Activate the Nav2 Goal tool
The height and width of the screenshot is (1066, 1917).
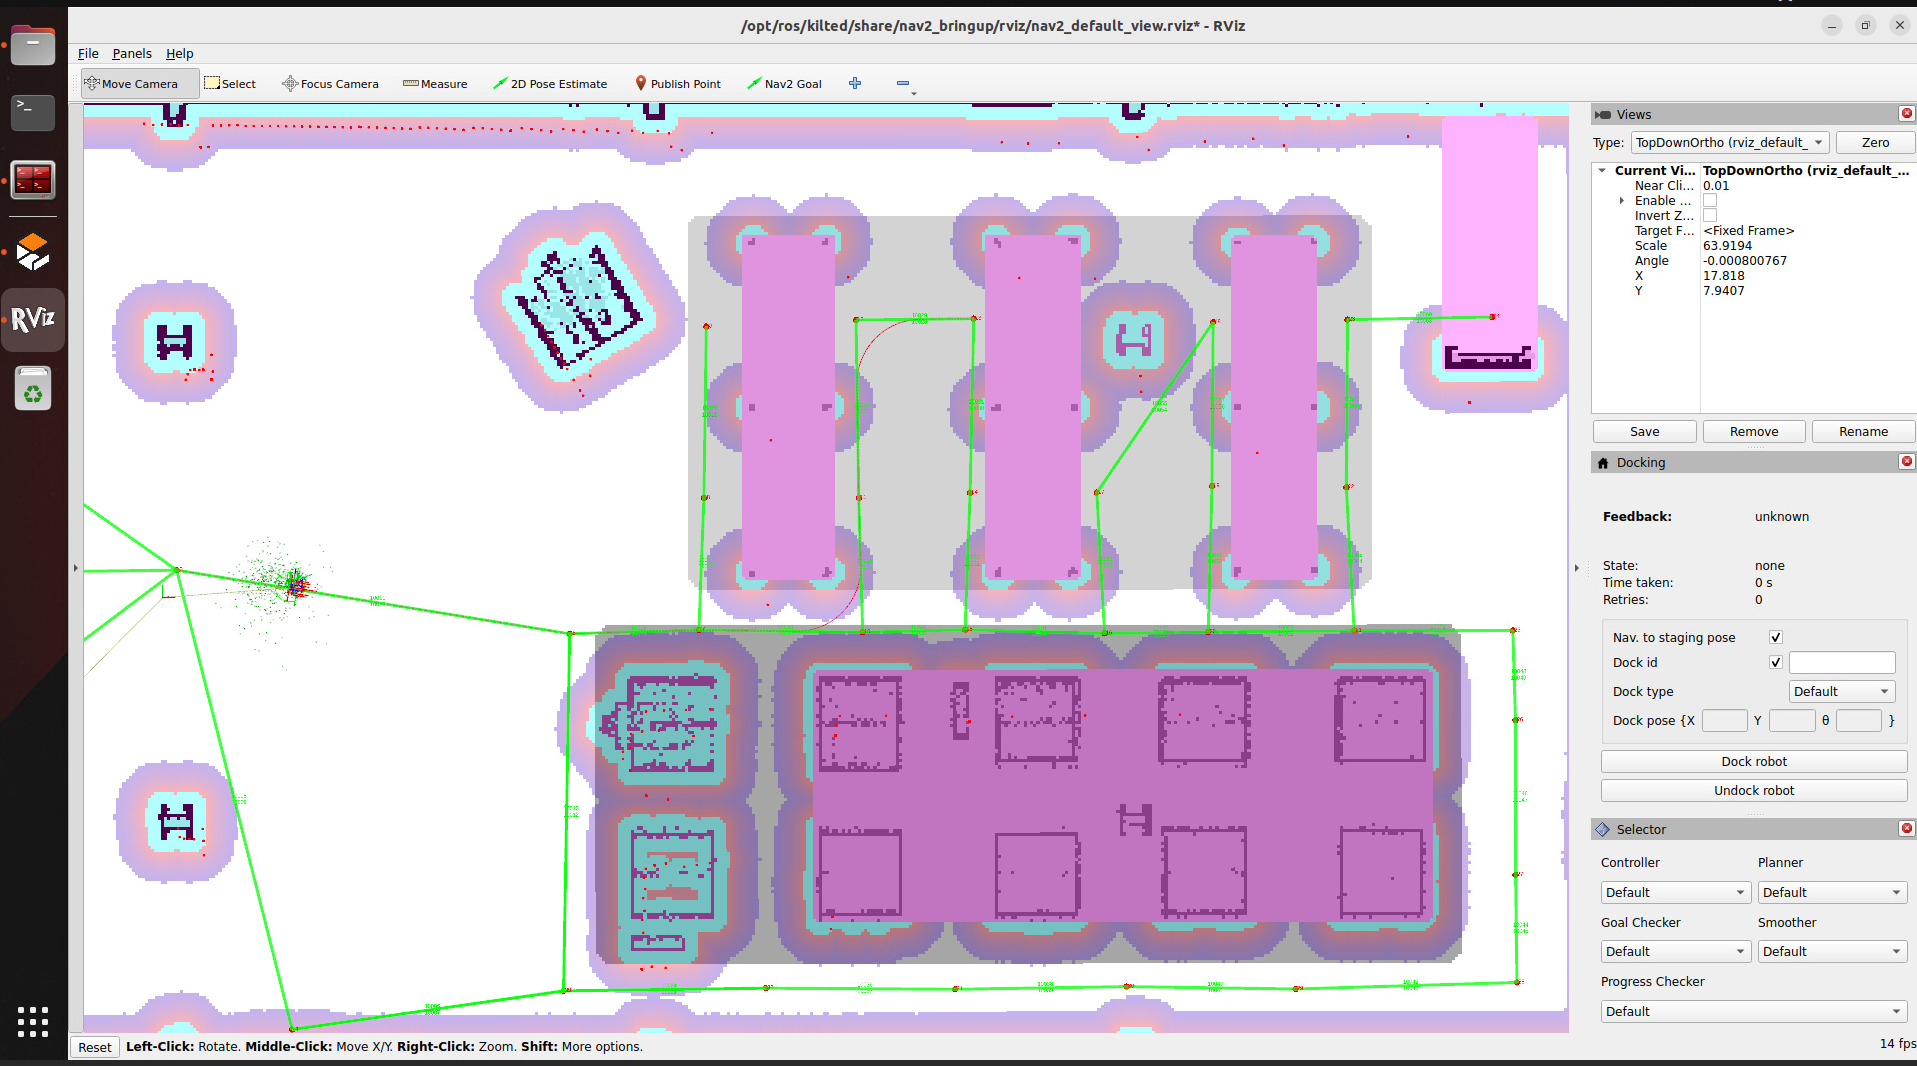[785, 84]
